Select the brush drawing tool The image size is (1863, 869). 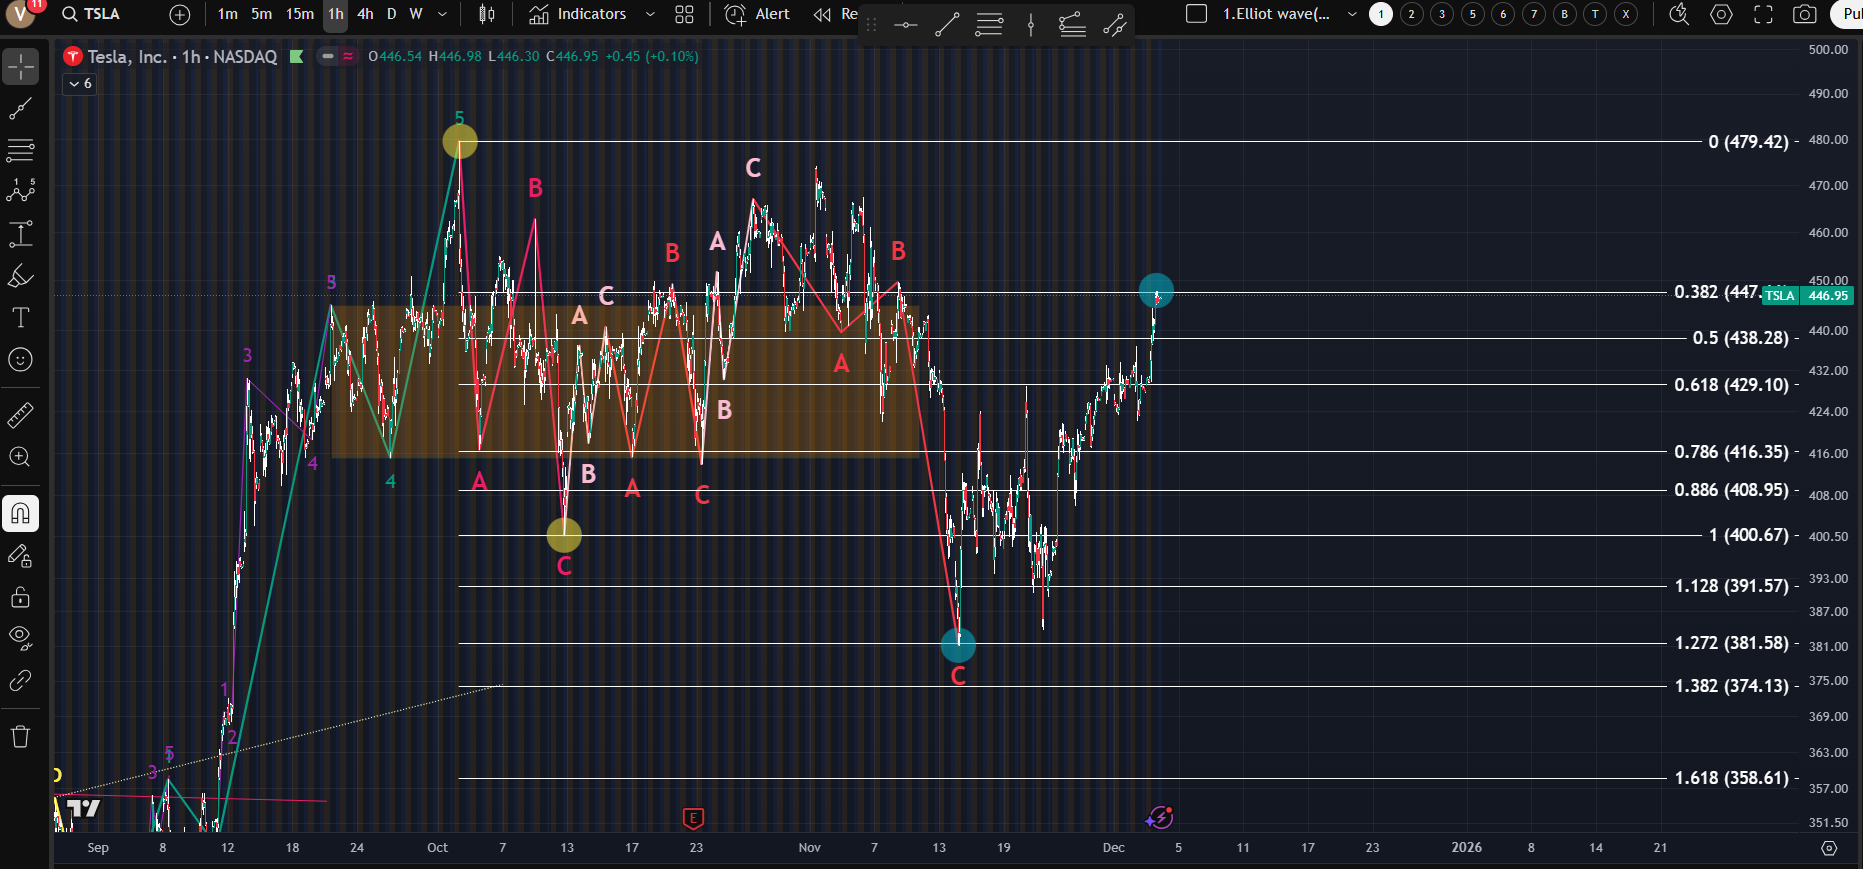[x=20, y=277]
